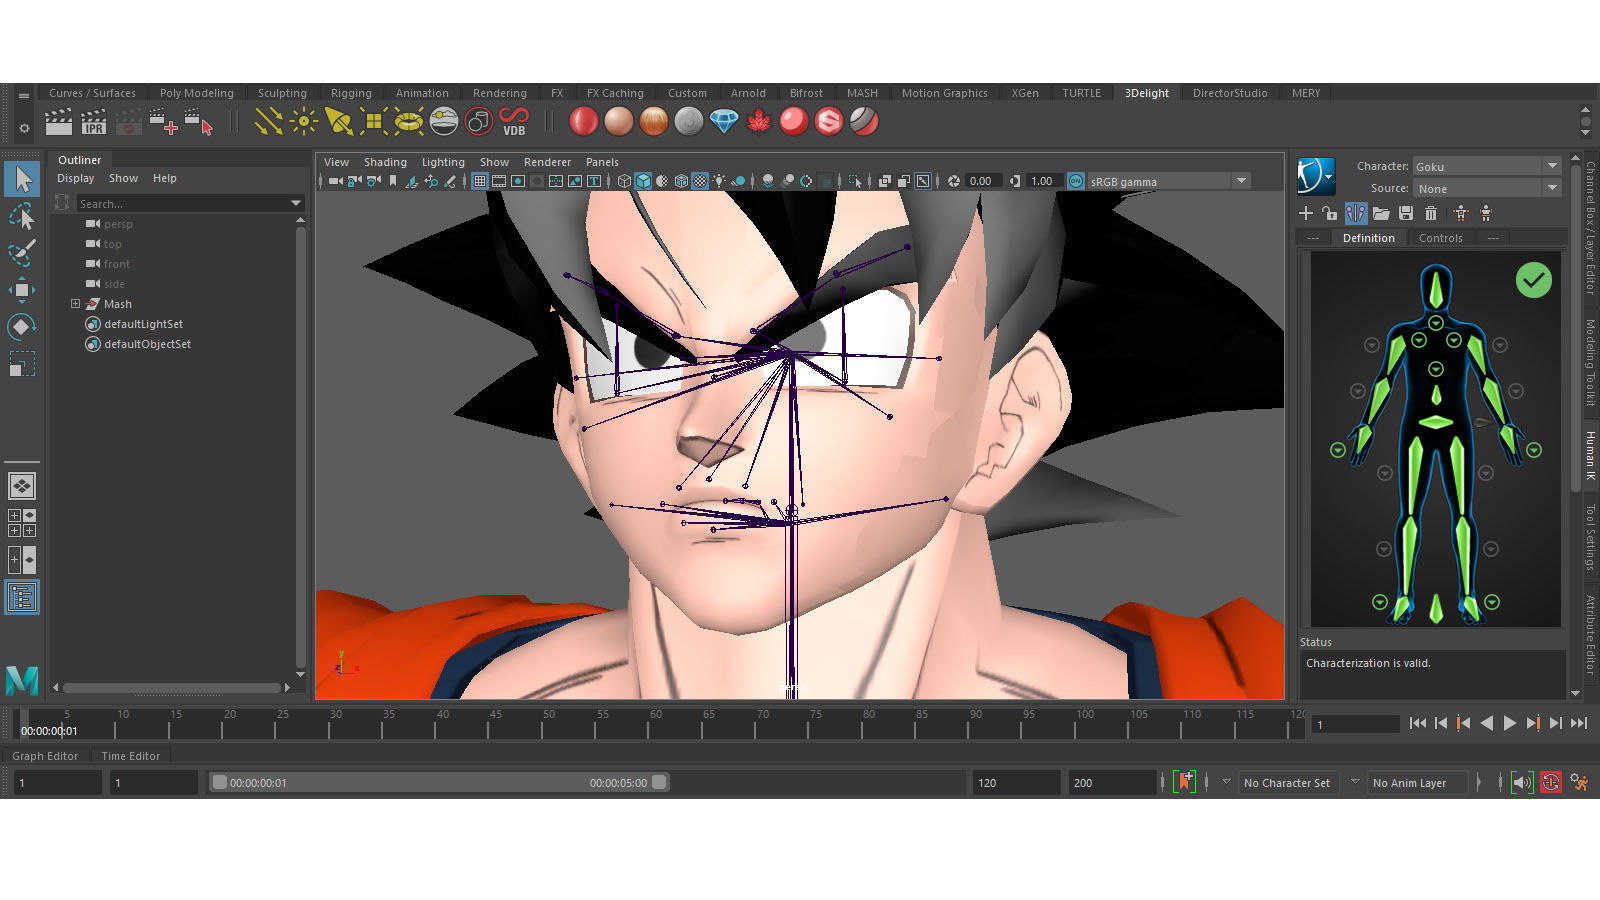The width and height of the screenshot is (1600, 900).
Task: Apply the red maple leaf material
Action: (759, 122)
